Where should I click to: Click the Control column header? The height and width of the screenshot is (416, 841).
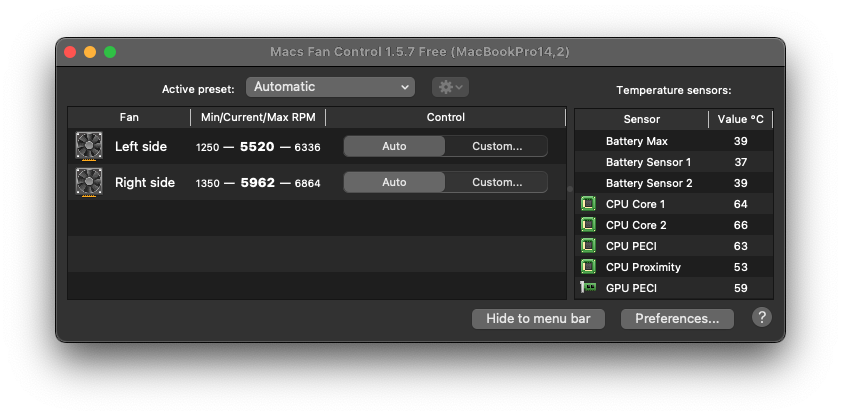pos(446,117)
